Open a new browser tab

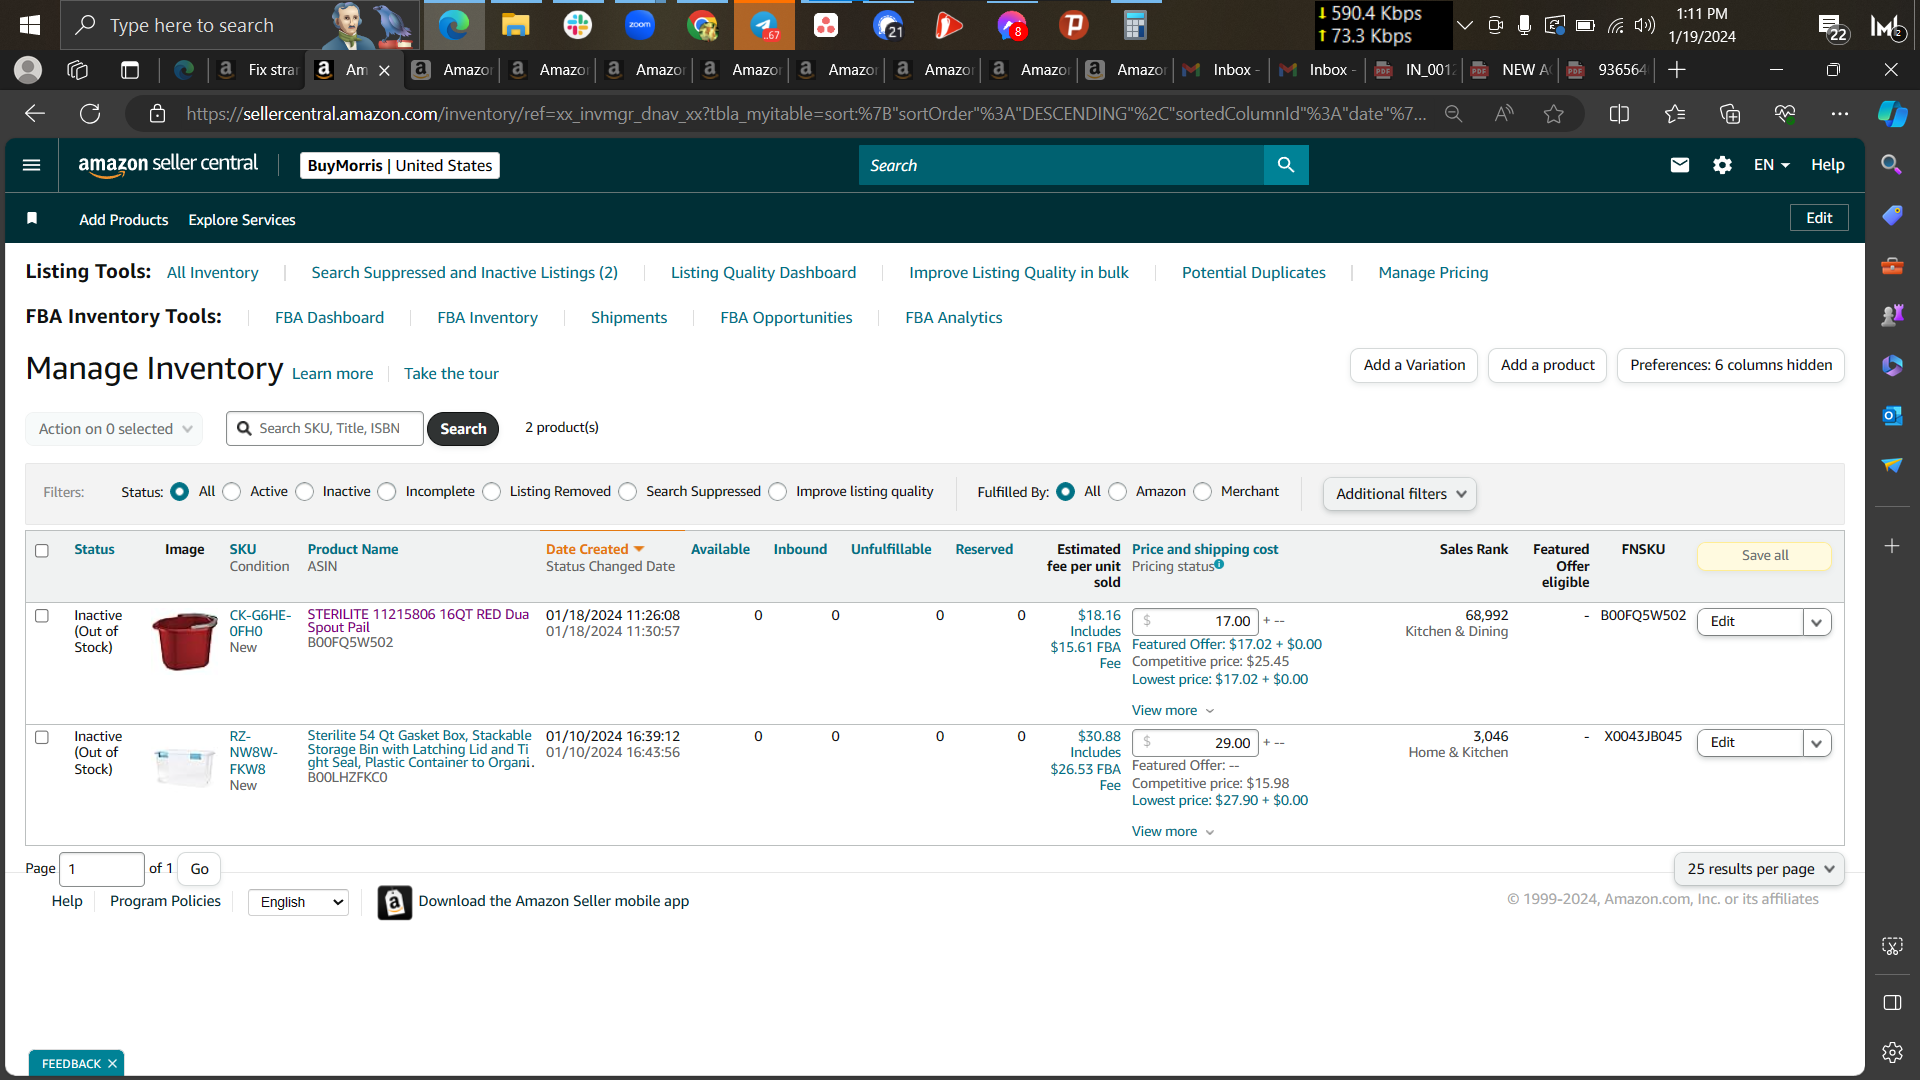pyautogui.click(x=1677, y=70)
